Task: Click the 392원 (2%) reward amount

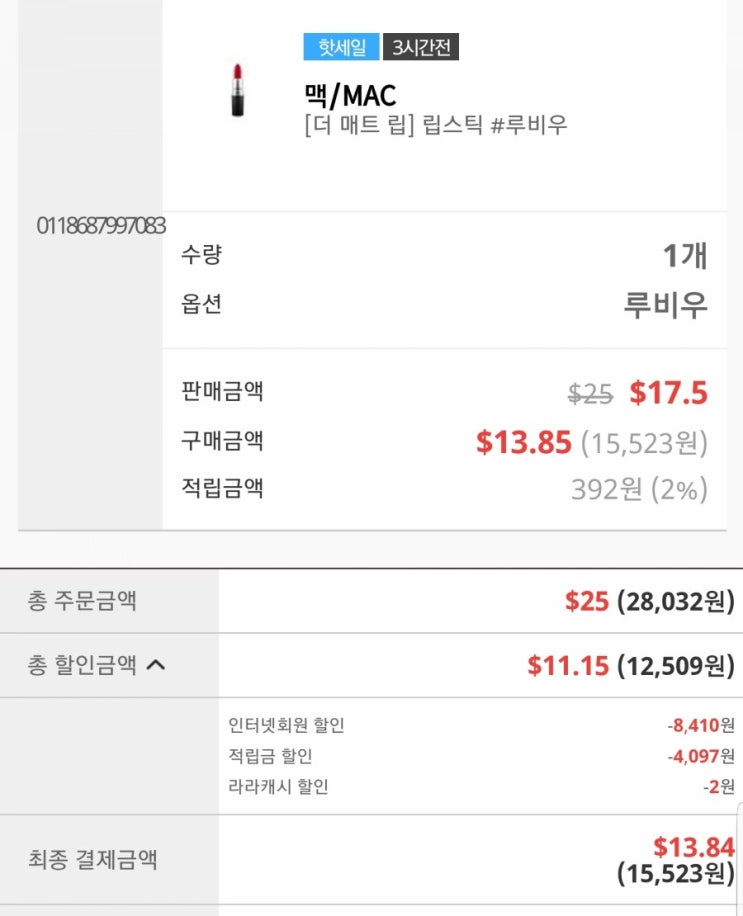Action: coord(639,489)
